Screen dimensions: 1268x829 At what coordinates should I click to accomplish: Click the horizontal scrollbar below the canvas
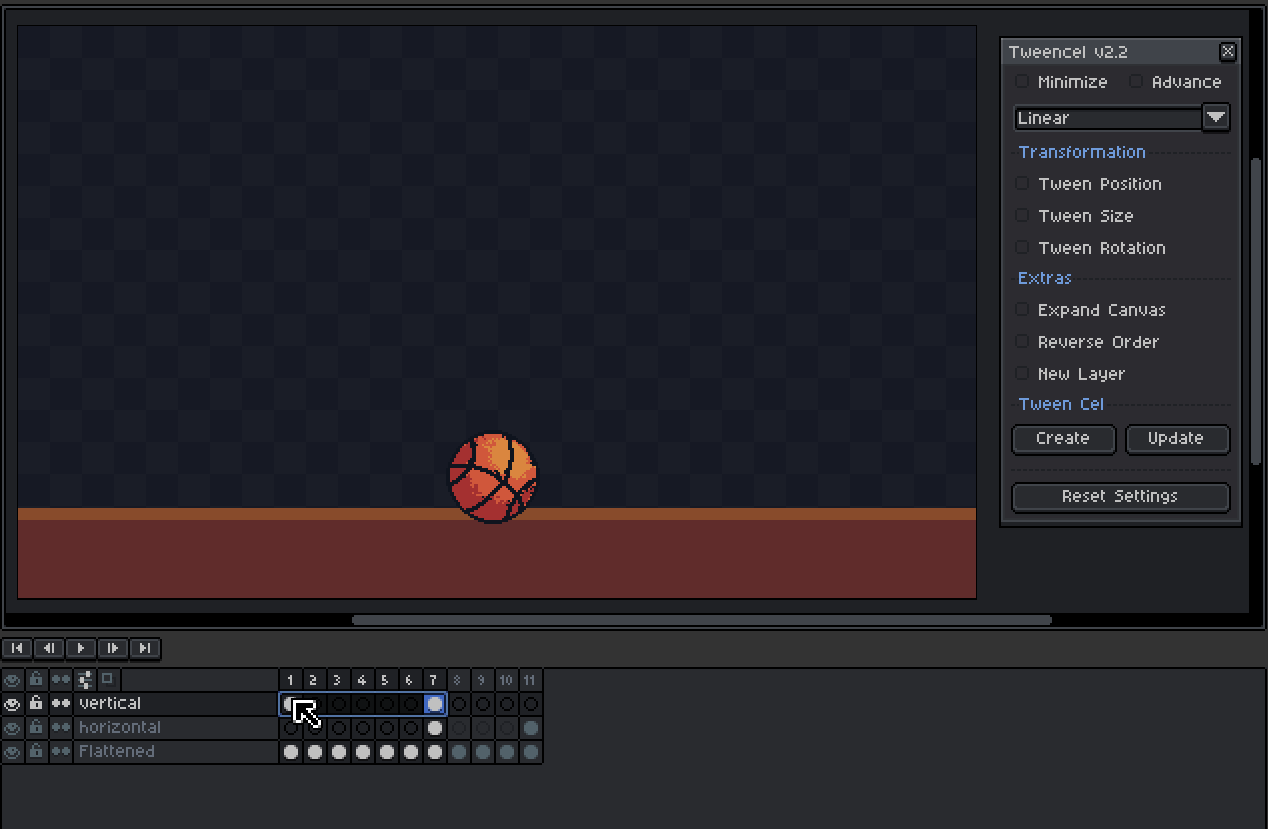point(700,619)
